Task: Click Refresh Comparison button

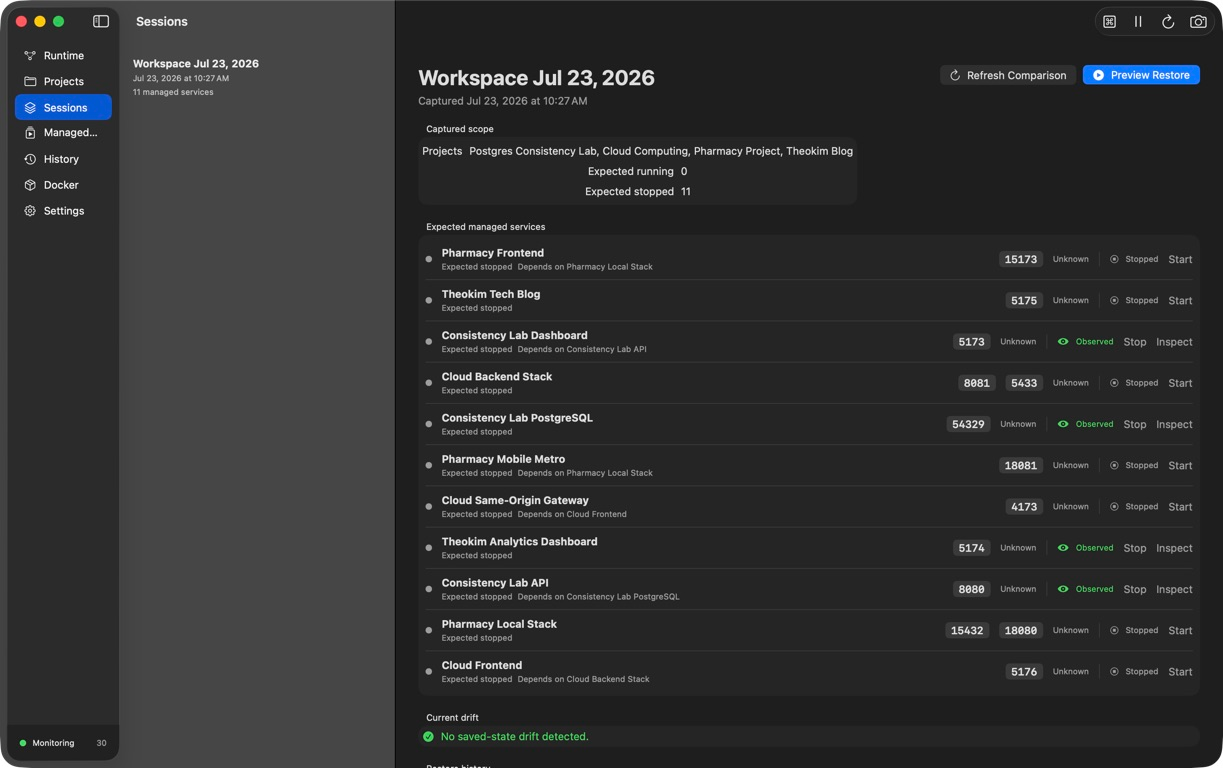Action: 1008,75
